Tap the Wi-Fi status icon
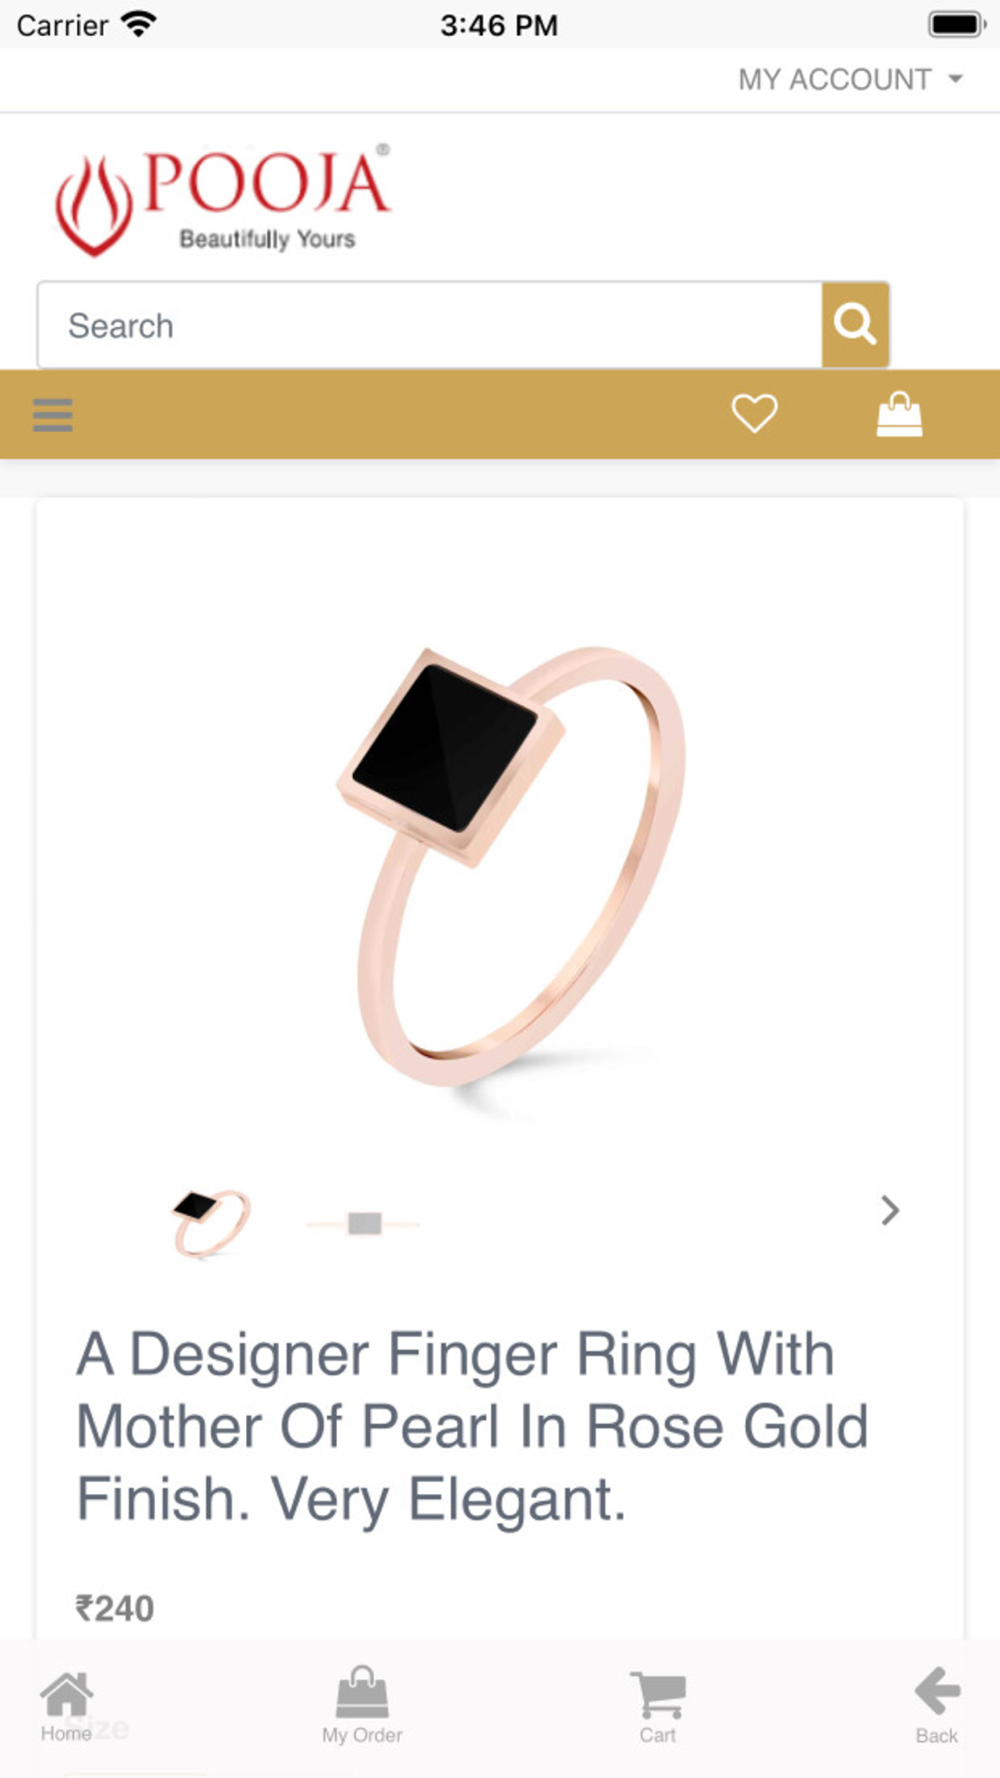Screen dimensions: 1000x1778 coord(139,24)
